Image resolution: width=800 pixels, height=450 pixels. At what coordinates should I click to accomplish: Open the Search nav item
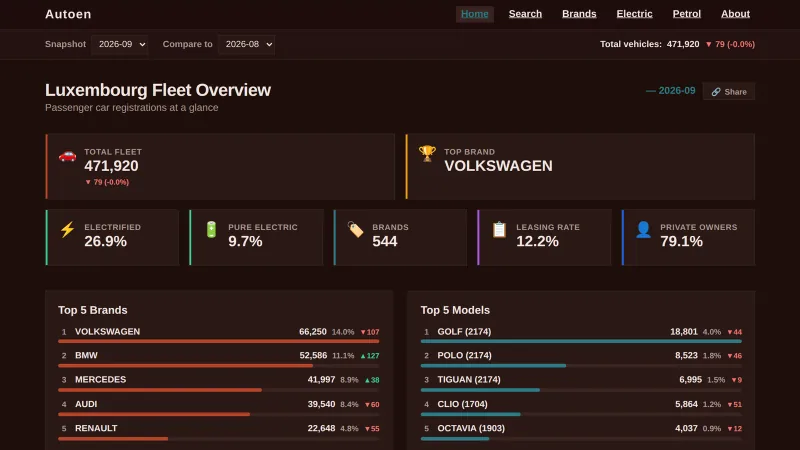[x=525, y=14]
